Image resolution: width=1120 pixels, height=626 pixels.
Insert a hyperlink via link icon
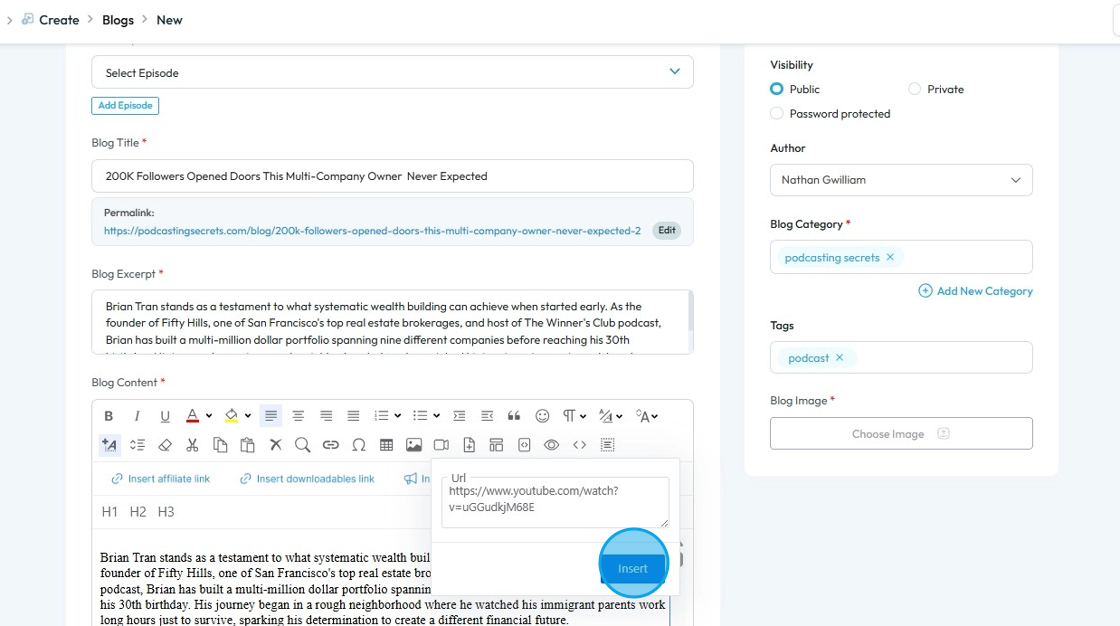pos(330,445)
